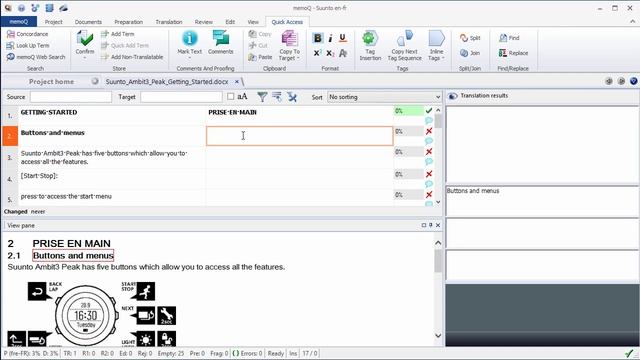Apply superscript formatting

point(317,53)
